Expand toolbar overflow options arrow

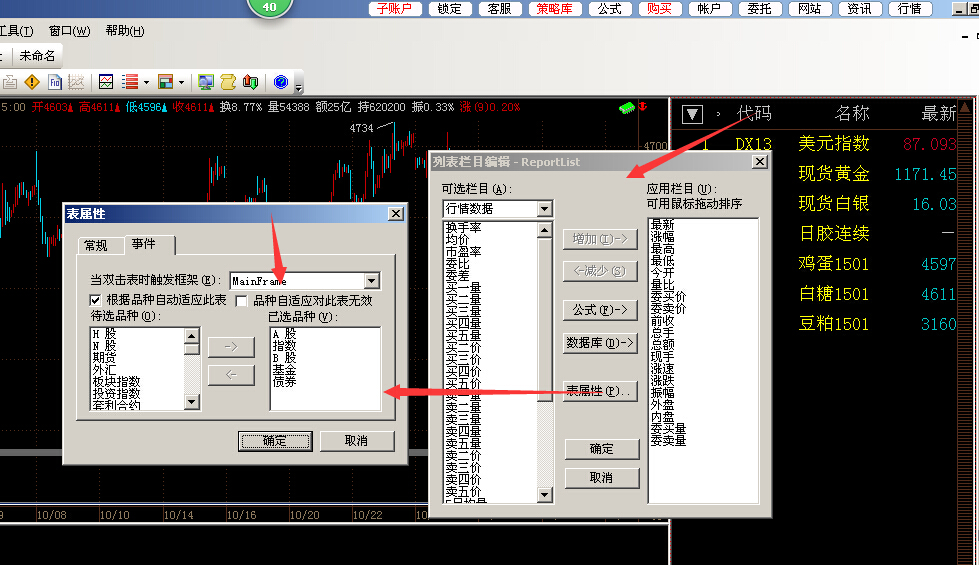point(298,87)
